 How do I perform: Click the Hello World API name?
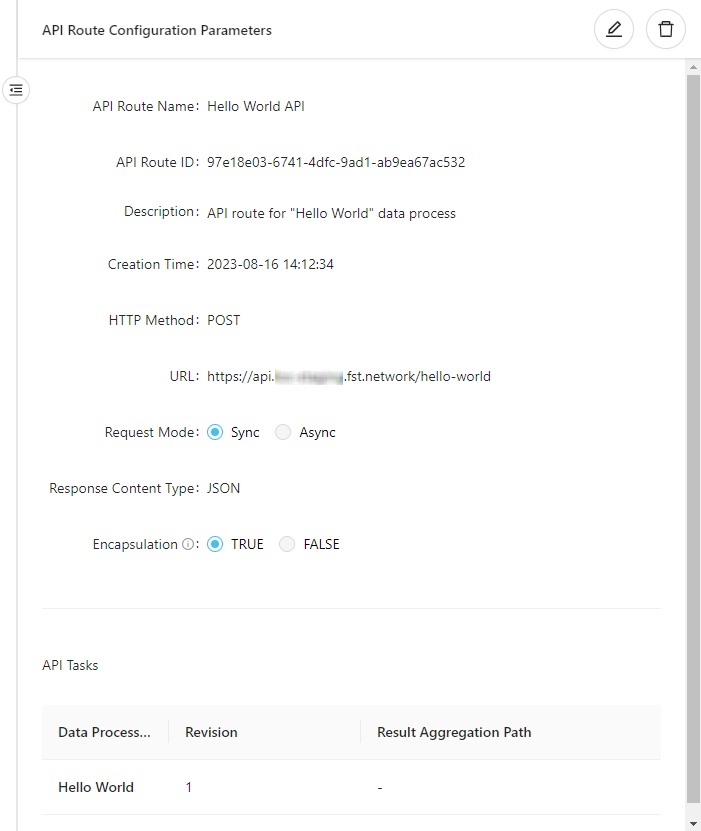[x=256, y=106]
